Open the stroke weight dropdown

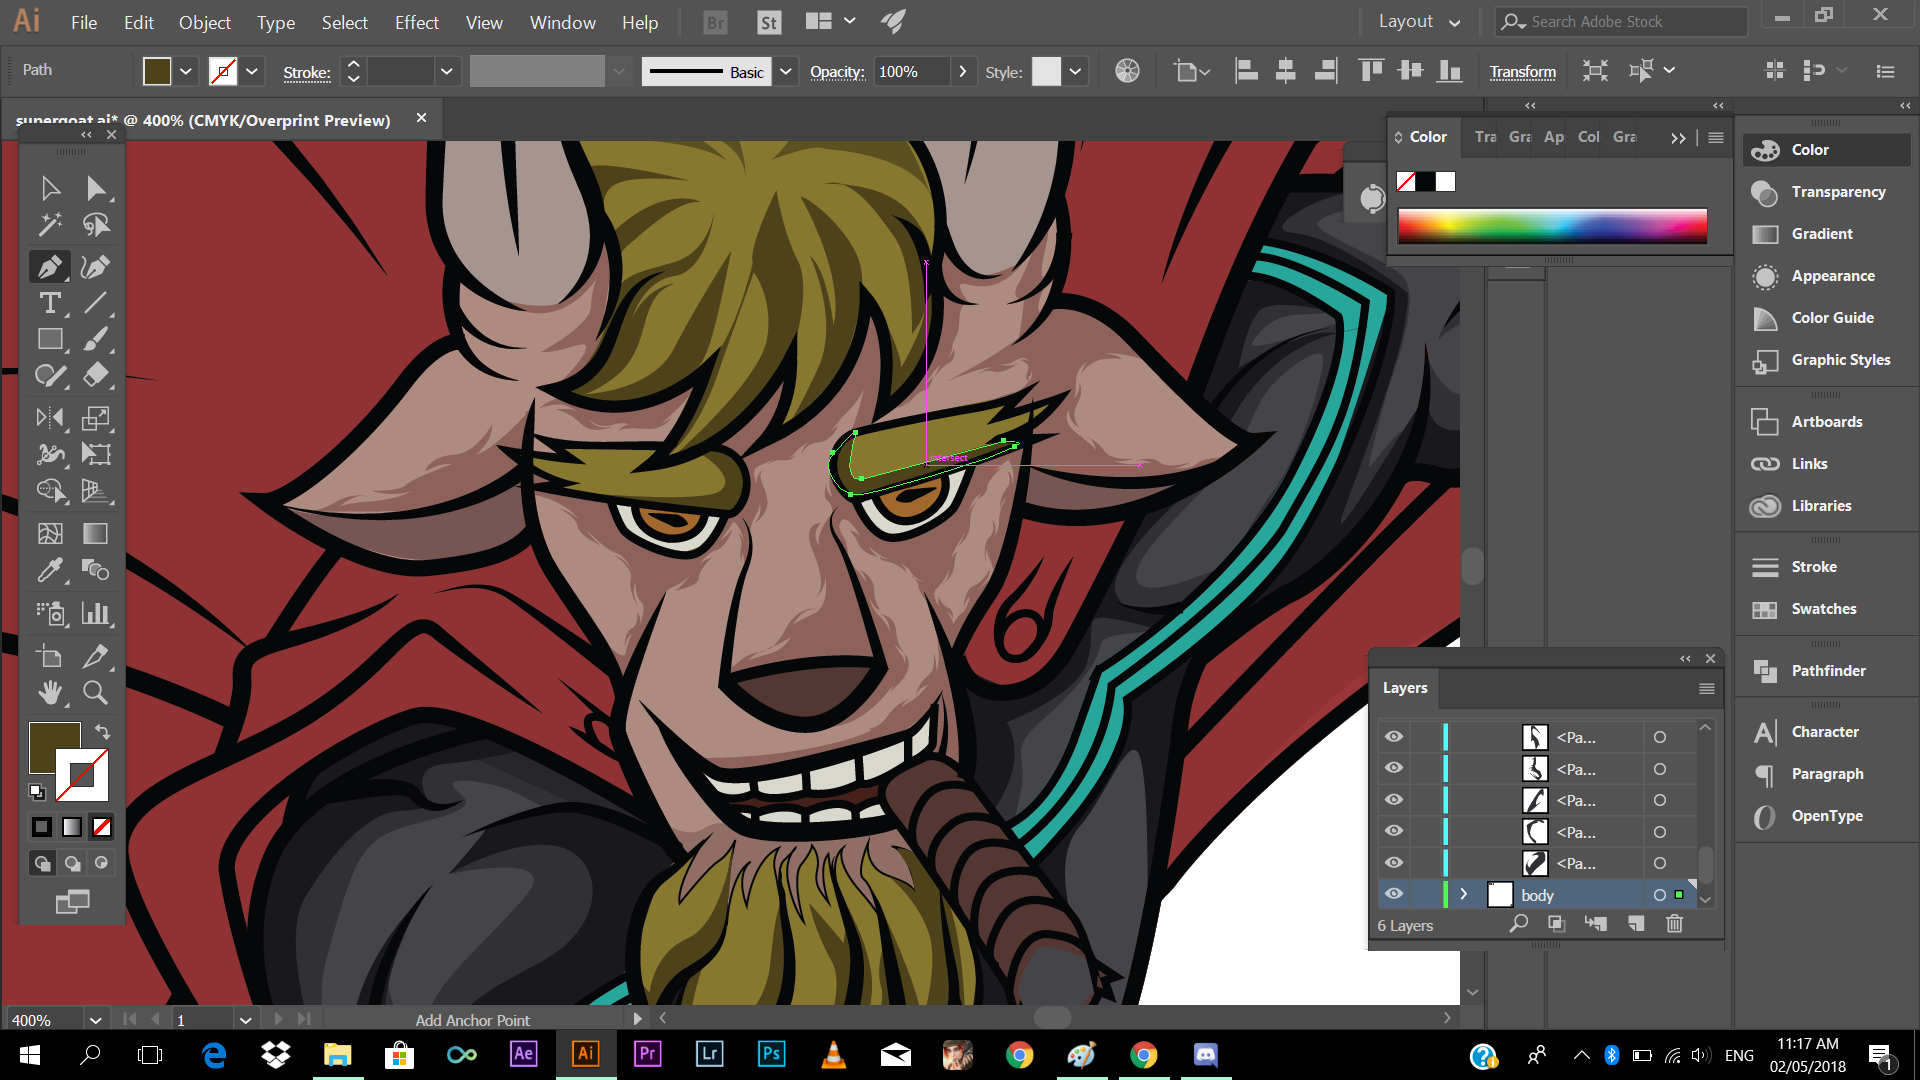447,71
